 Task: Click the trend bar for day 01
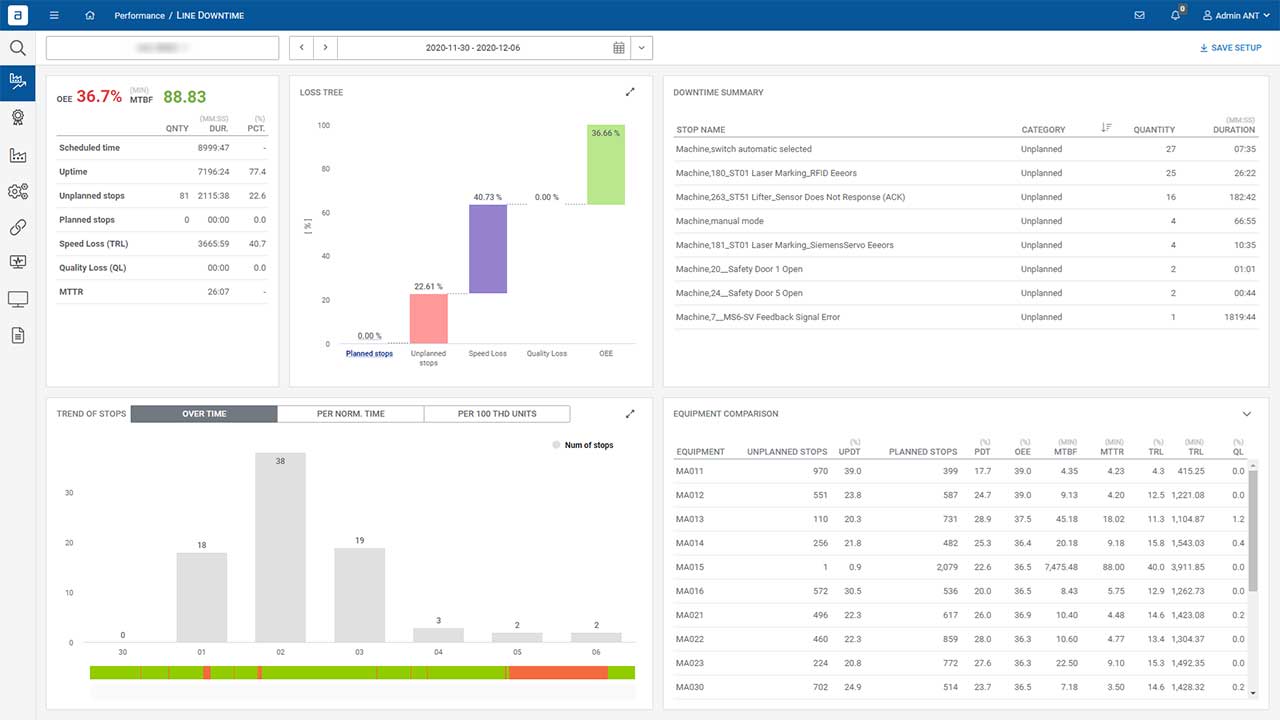[x=202, y=597]
